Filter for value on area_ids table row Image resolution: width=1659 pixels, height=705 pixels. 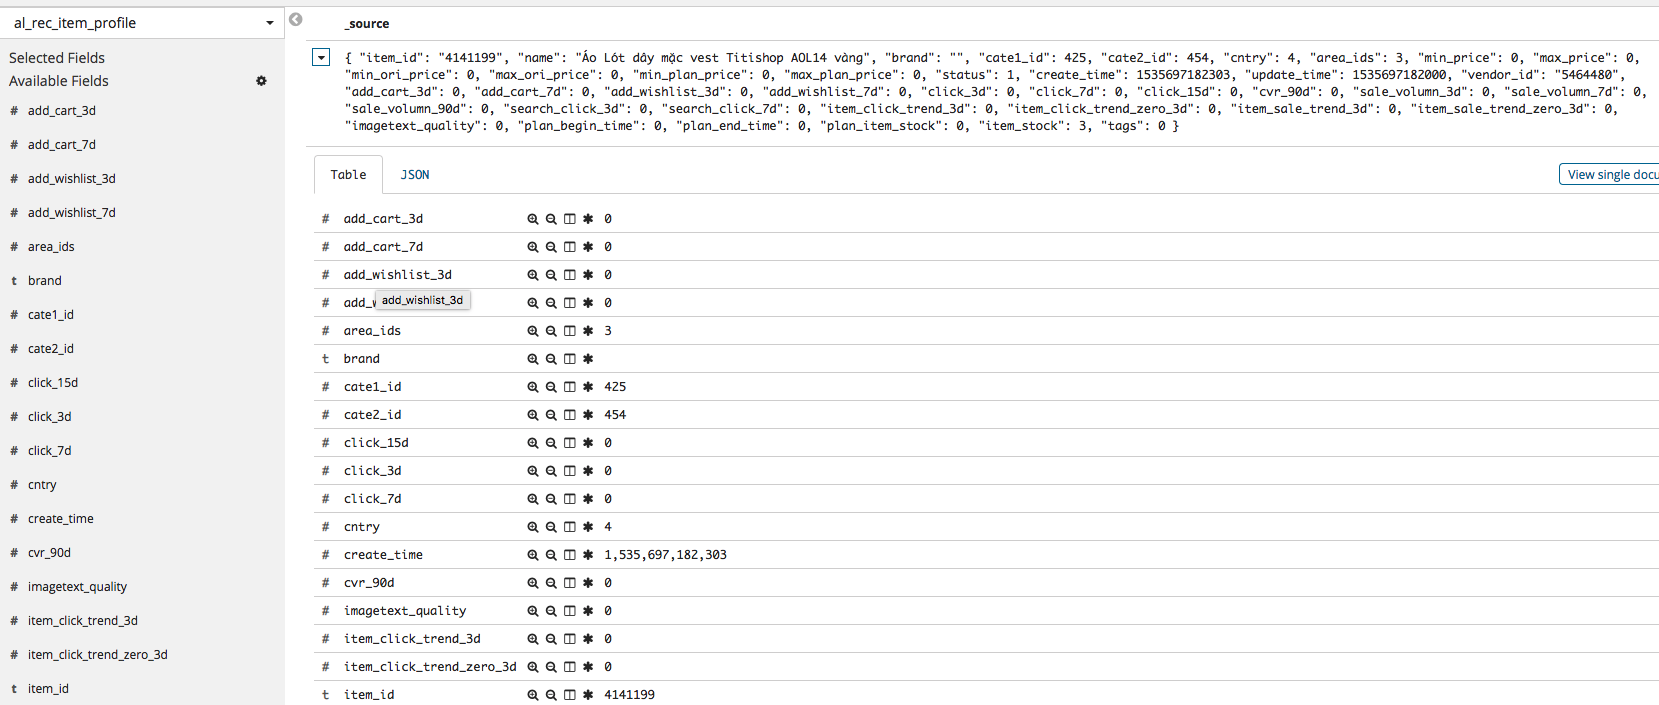tap(533, 331)
